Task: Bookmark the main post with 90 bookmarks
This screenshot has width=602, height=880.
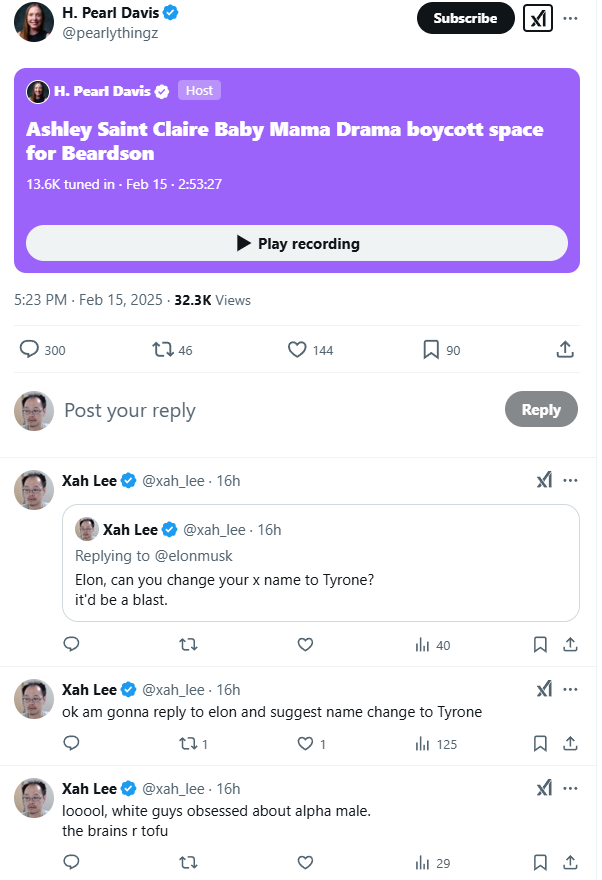Action: click(x=431, y=350)
